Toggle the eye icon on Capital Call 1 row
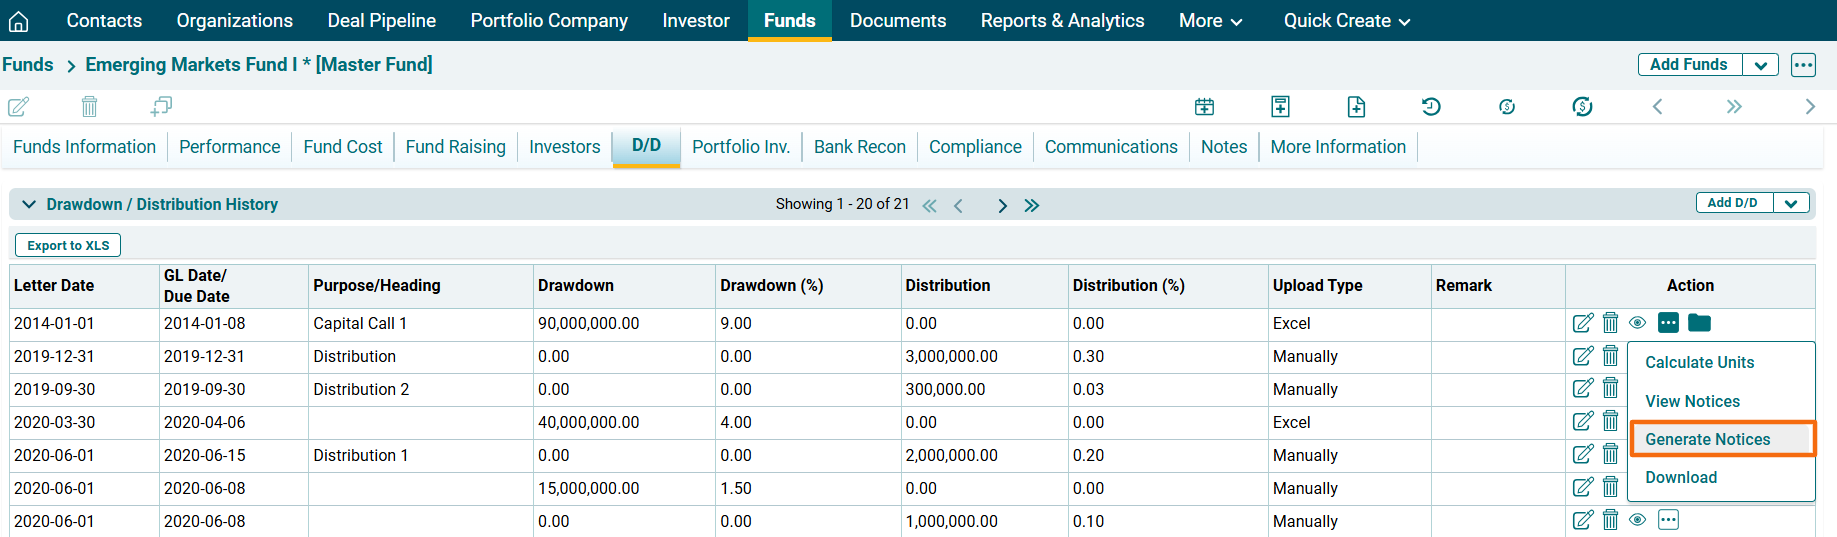This screenshot has width=1837, height=537. click(x=1637, y=323)
